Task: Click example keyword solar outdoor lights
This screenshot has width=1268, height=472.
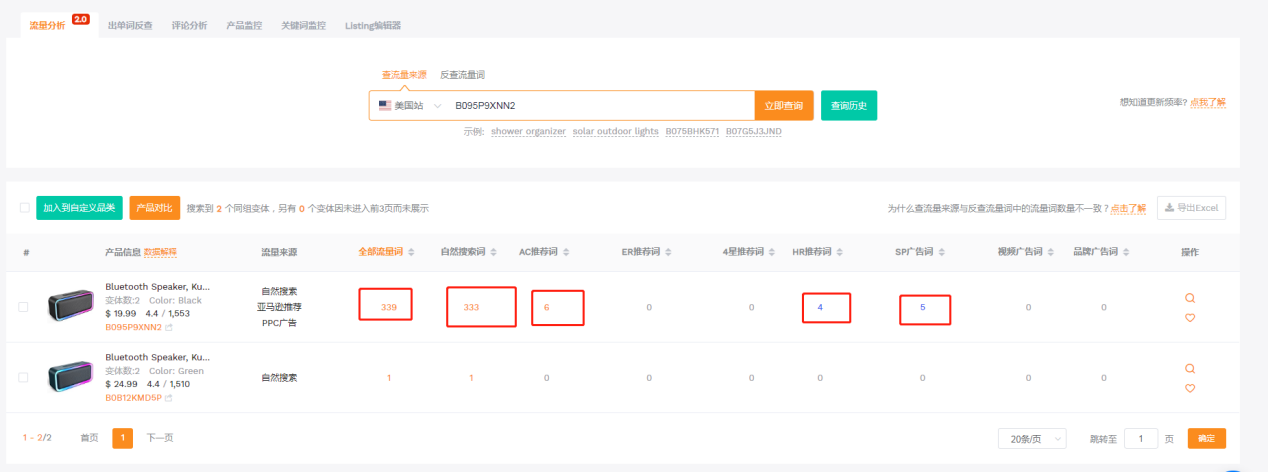Action: pos(616,131)
